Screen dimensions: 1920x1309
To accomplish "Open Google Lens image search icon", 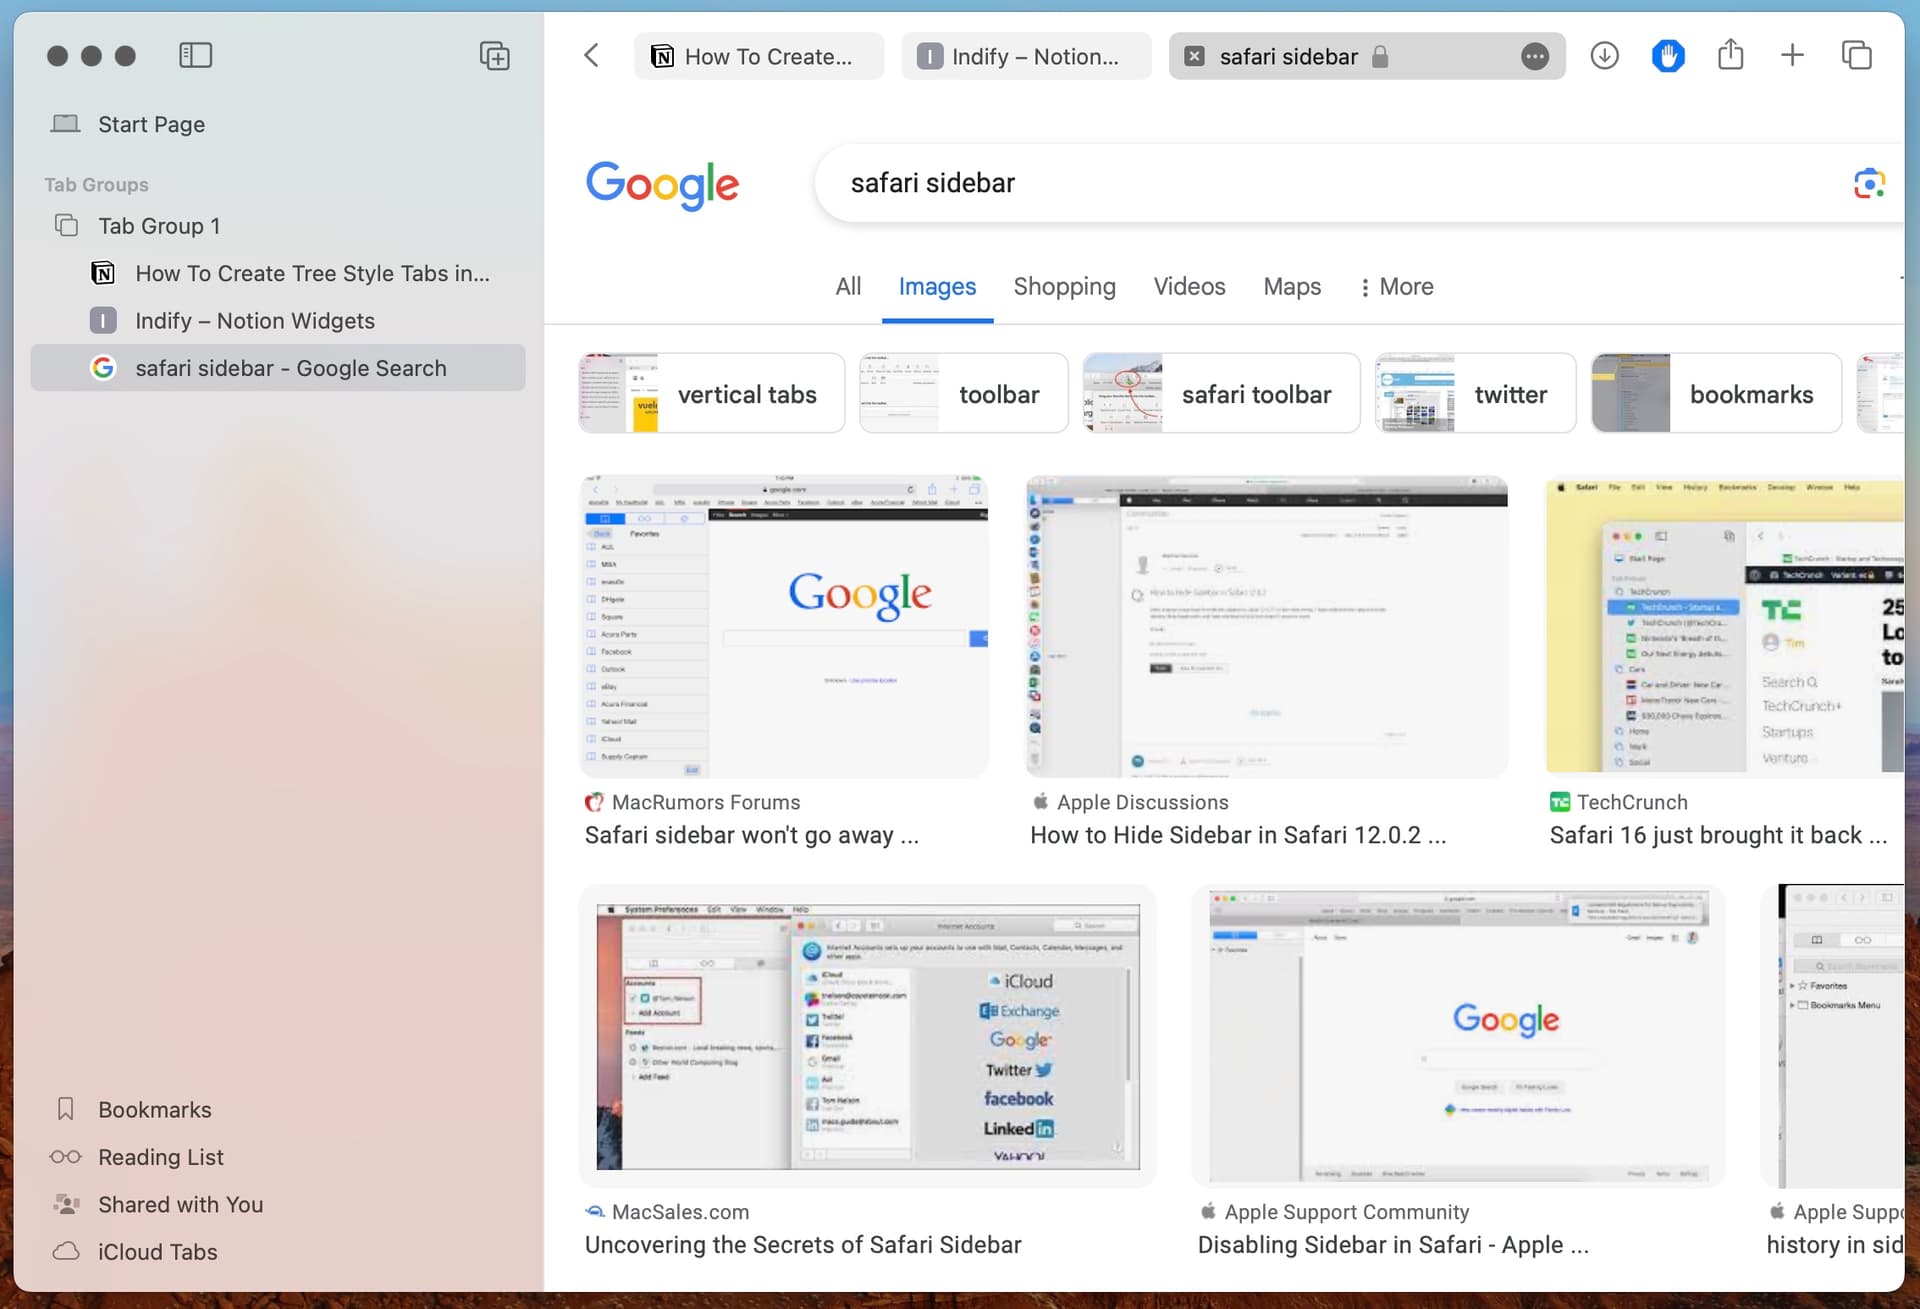I will pyautogui.click(x=1869, y=184).
